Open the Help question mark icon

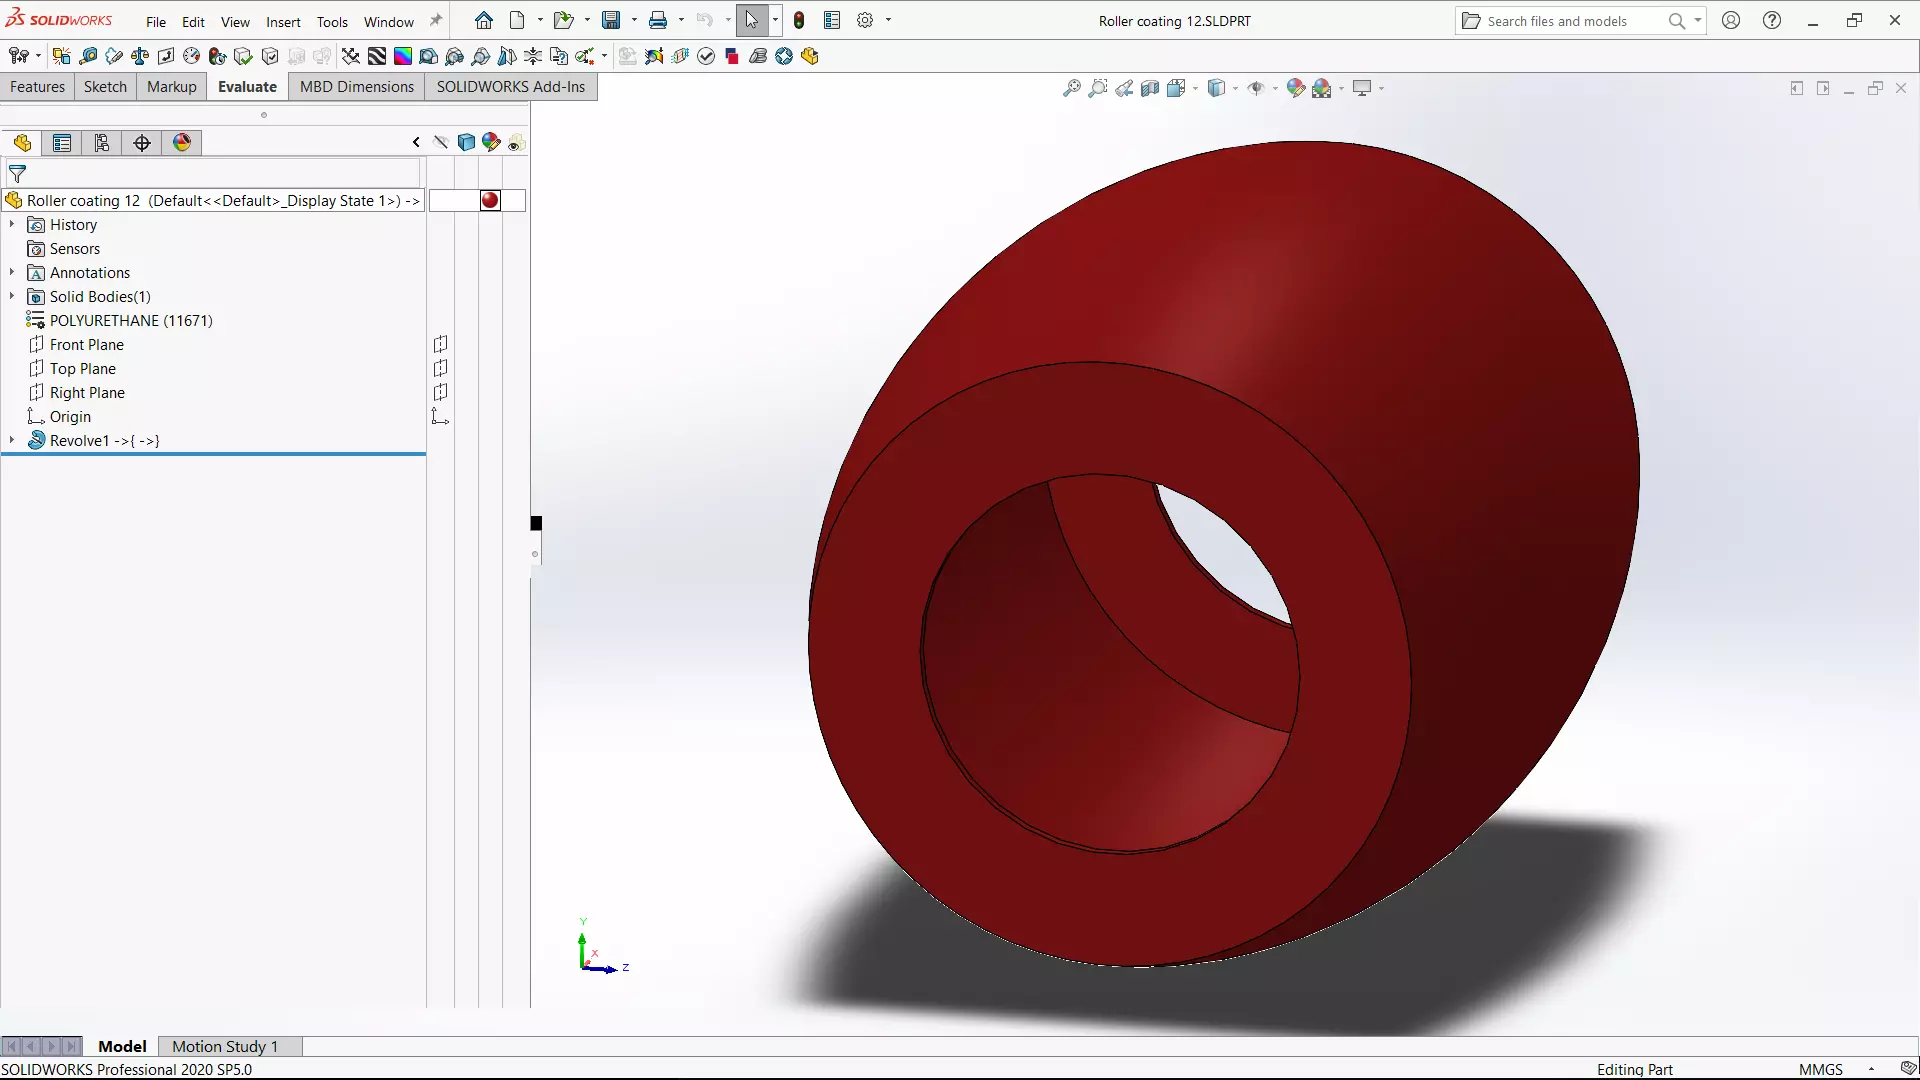coord(1772,20)
